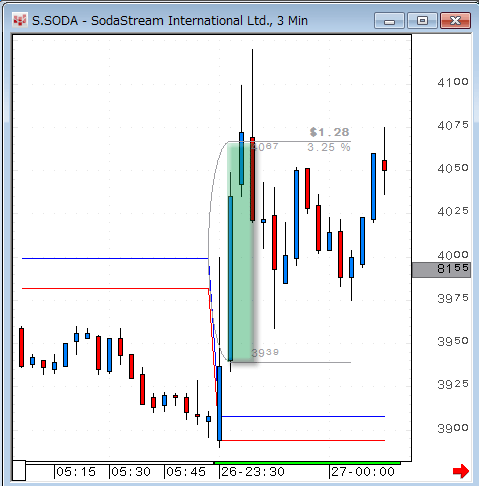This screenshot has width=479, height=486.
Task: Click the gray 8155 current price marker
Action: click(441, 270)
